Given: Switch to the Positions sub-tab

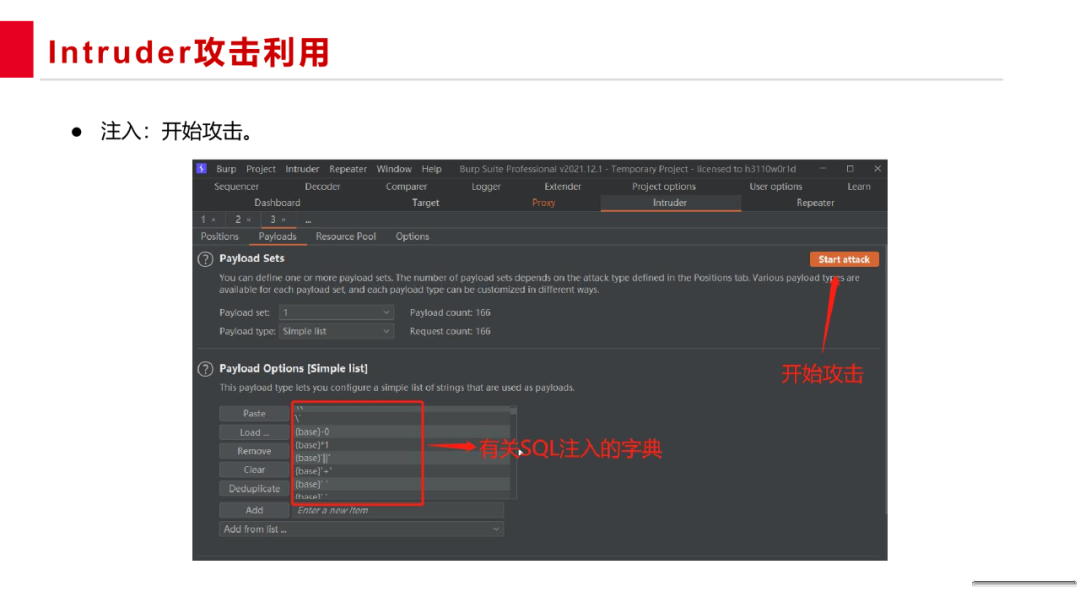Looking at the screenshot, I should click(220, 236).
